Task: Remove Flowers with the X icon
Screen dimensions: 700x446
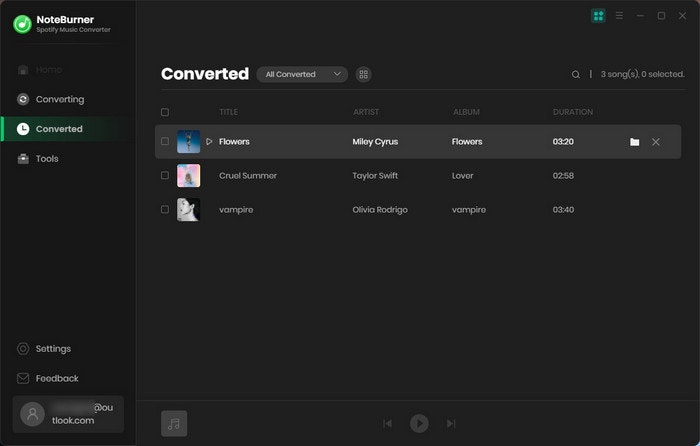Action: [x=655, y=142]
